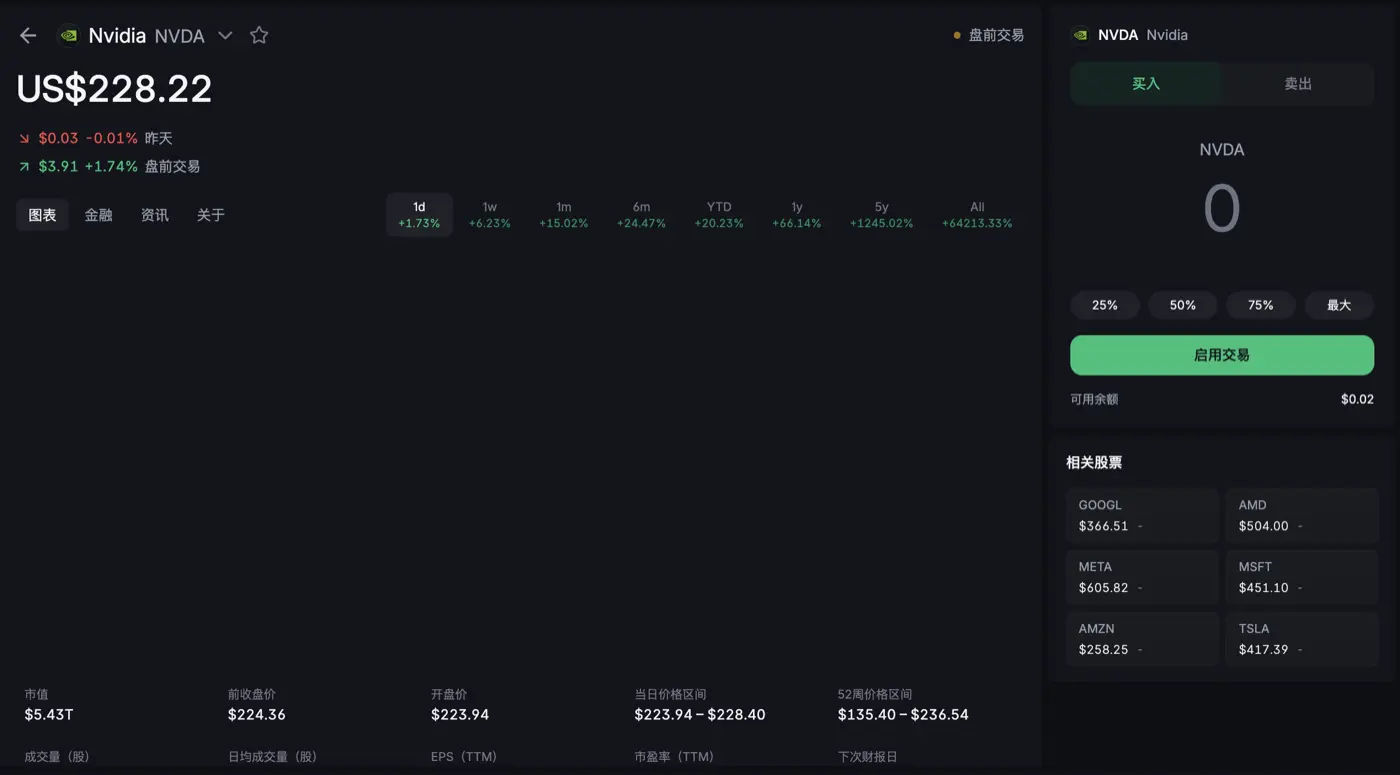Open the AMD related stock card

(1302, 515)
